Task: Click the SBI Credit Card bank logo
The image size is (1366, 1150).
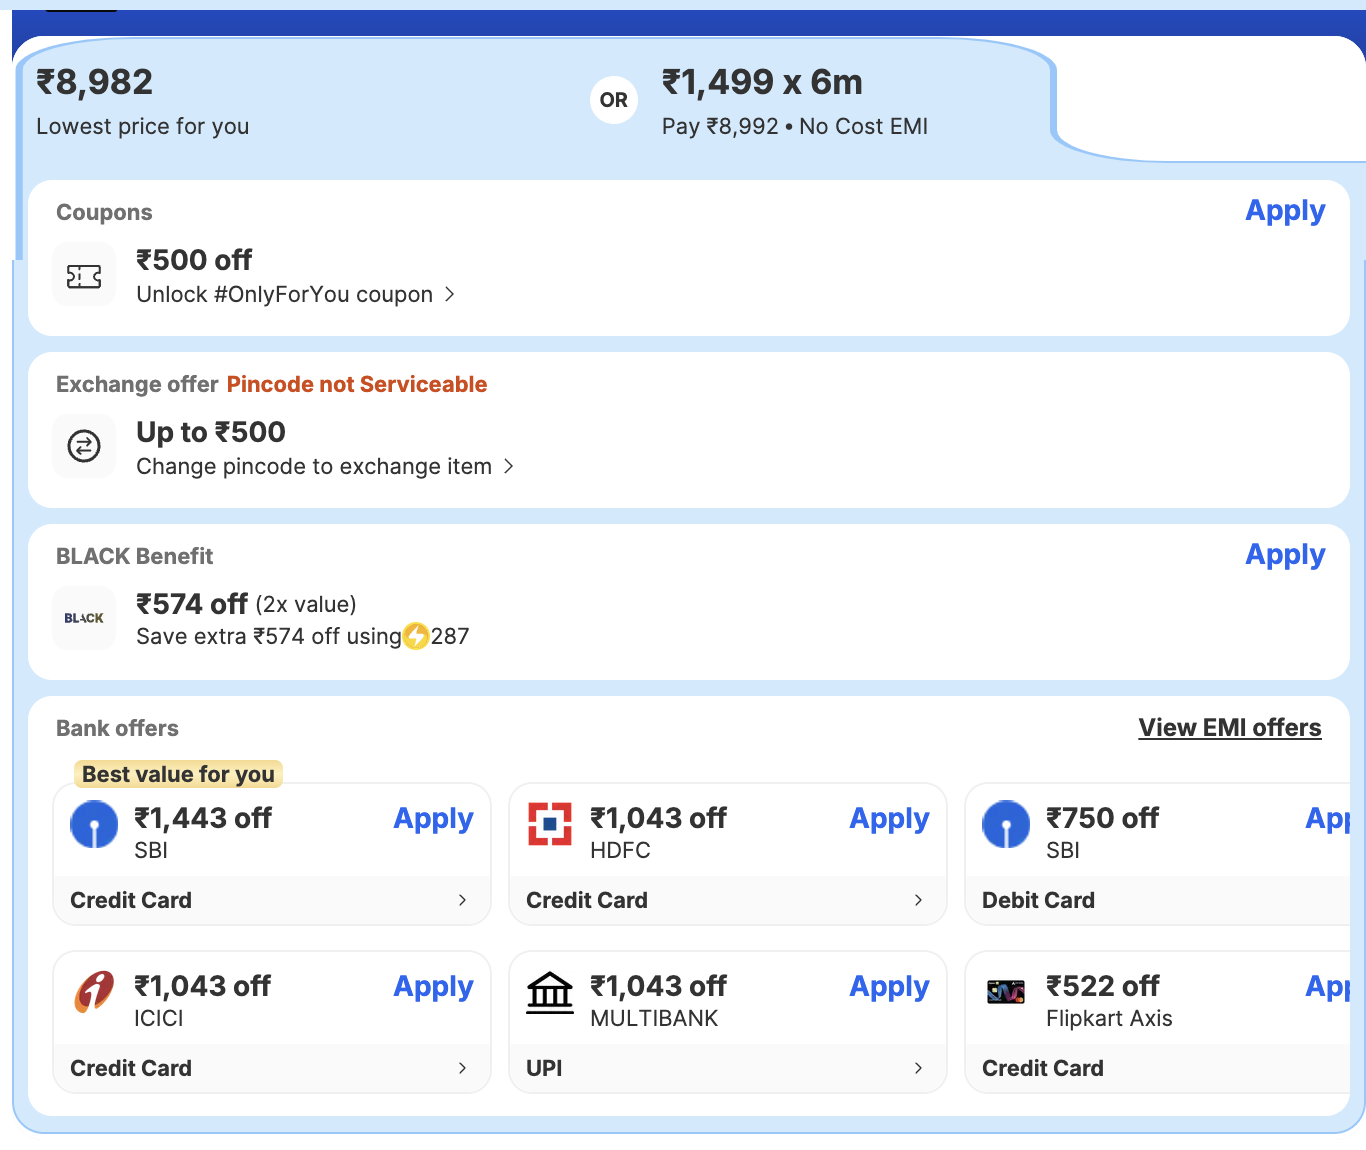Action: [x=94, y=825]
